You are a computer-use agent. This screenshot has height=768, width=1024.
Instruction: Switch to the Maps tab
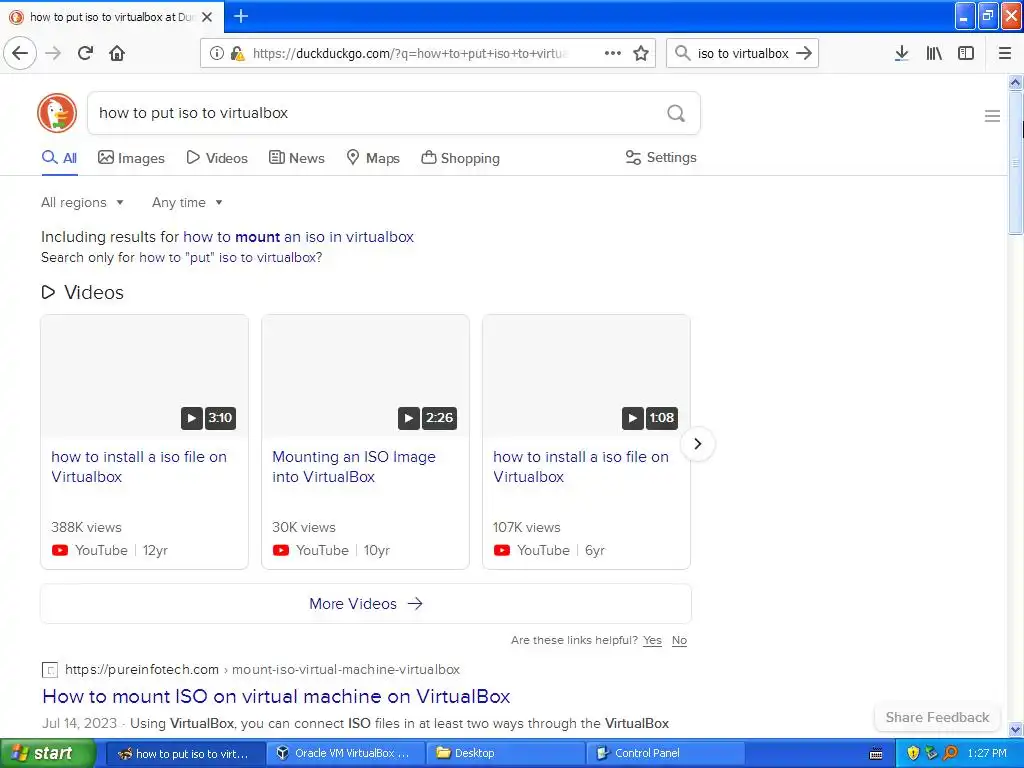pyautogui.click(x=373, y=158)
